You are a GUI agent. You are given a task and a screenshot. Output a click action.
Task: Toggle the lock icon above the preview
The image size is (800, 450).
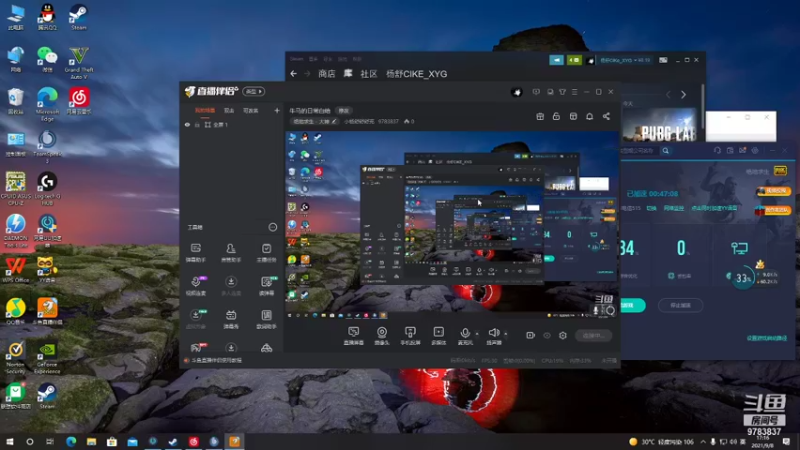pos(556,116)
